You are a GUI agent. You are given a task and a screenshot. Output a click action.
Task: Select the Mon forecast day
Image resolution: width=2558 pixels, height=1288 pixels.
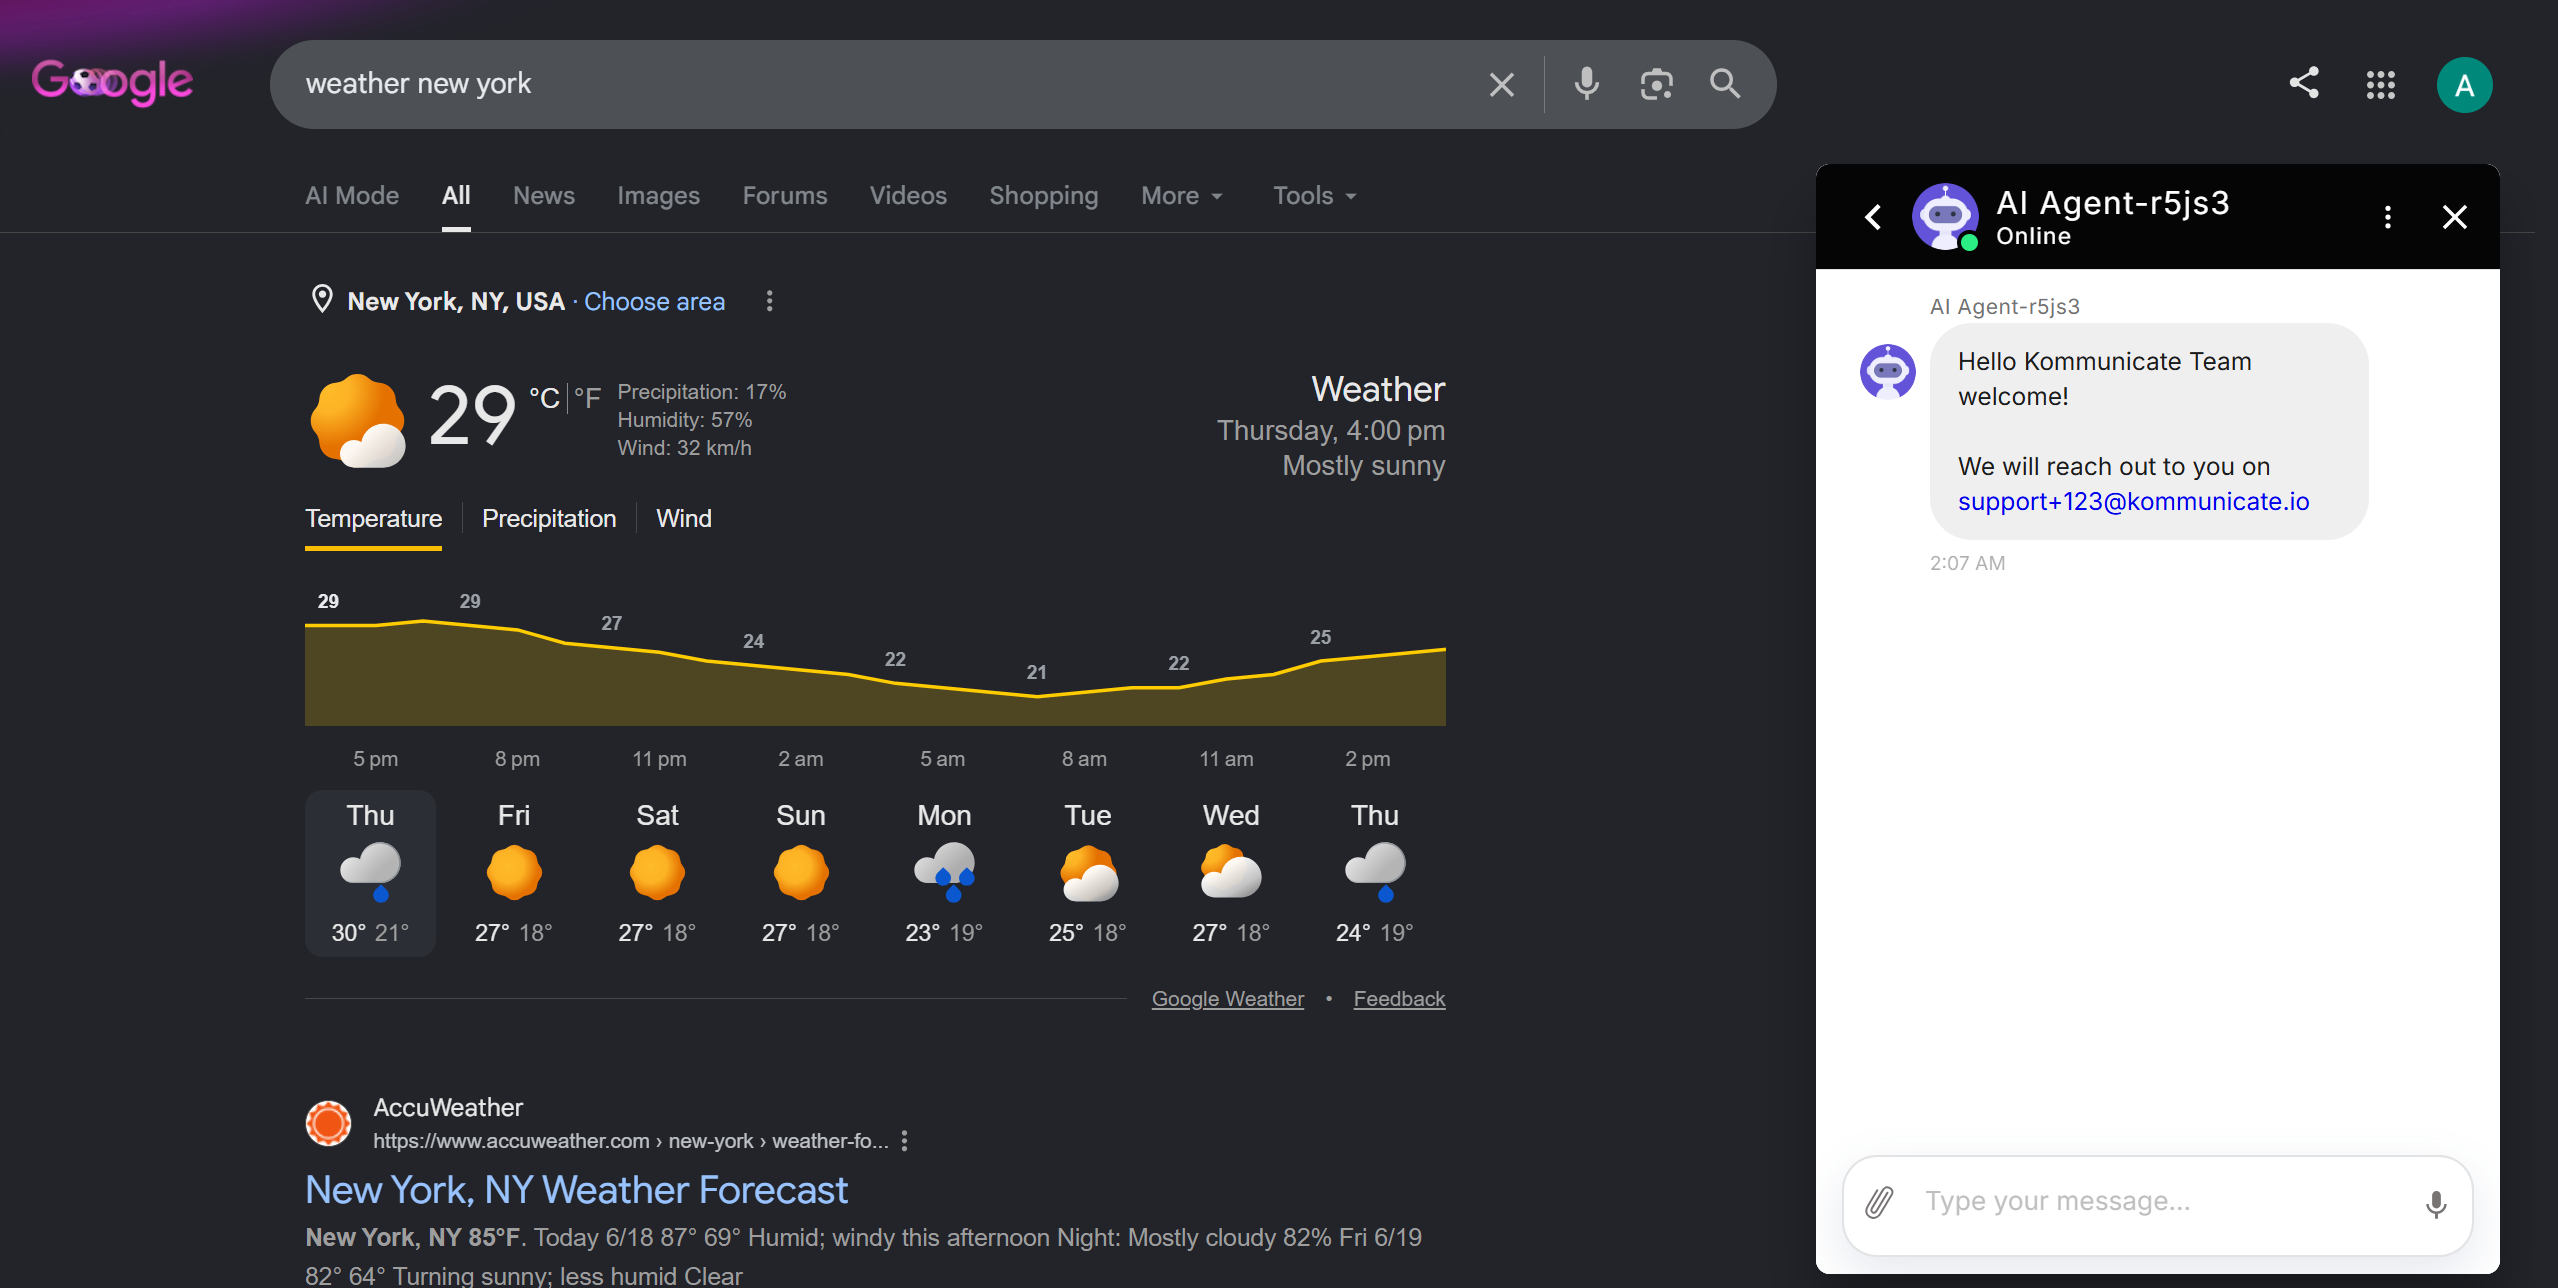click(944, 873)
